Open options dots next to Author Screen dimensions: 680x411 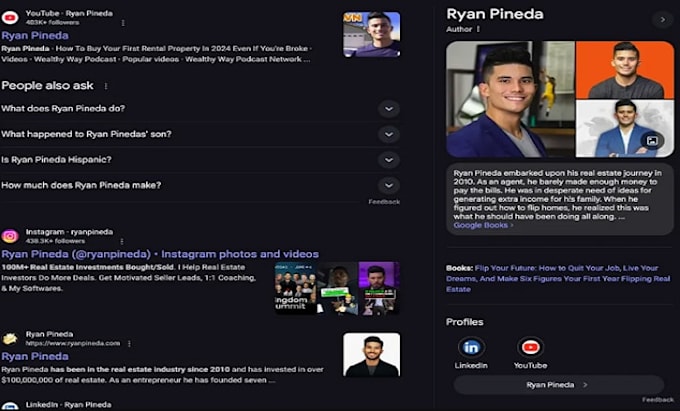tap(478, 29)
